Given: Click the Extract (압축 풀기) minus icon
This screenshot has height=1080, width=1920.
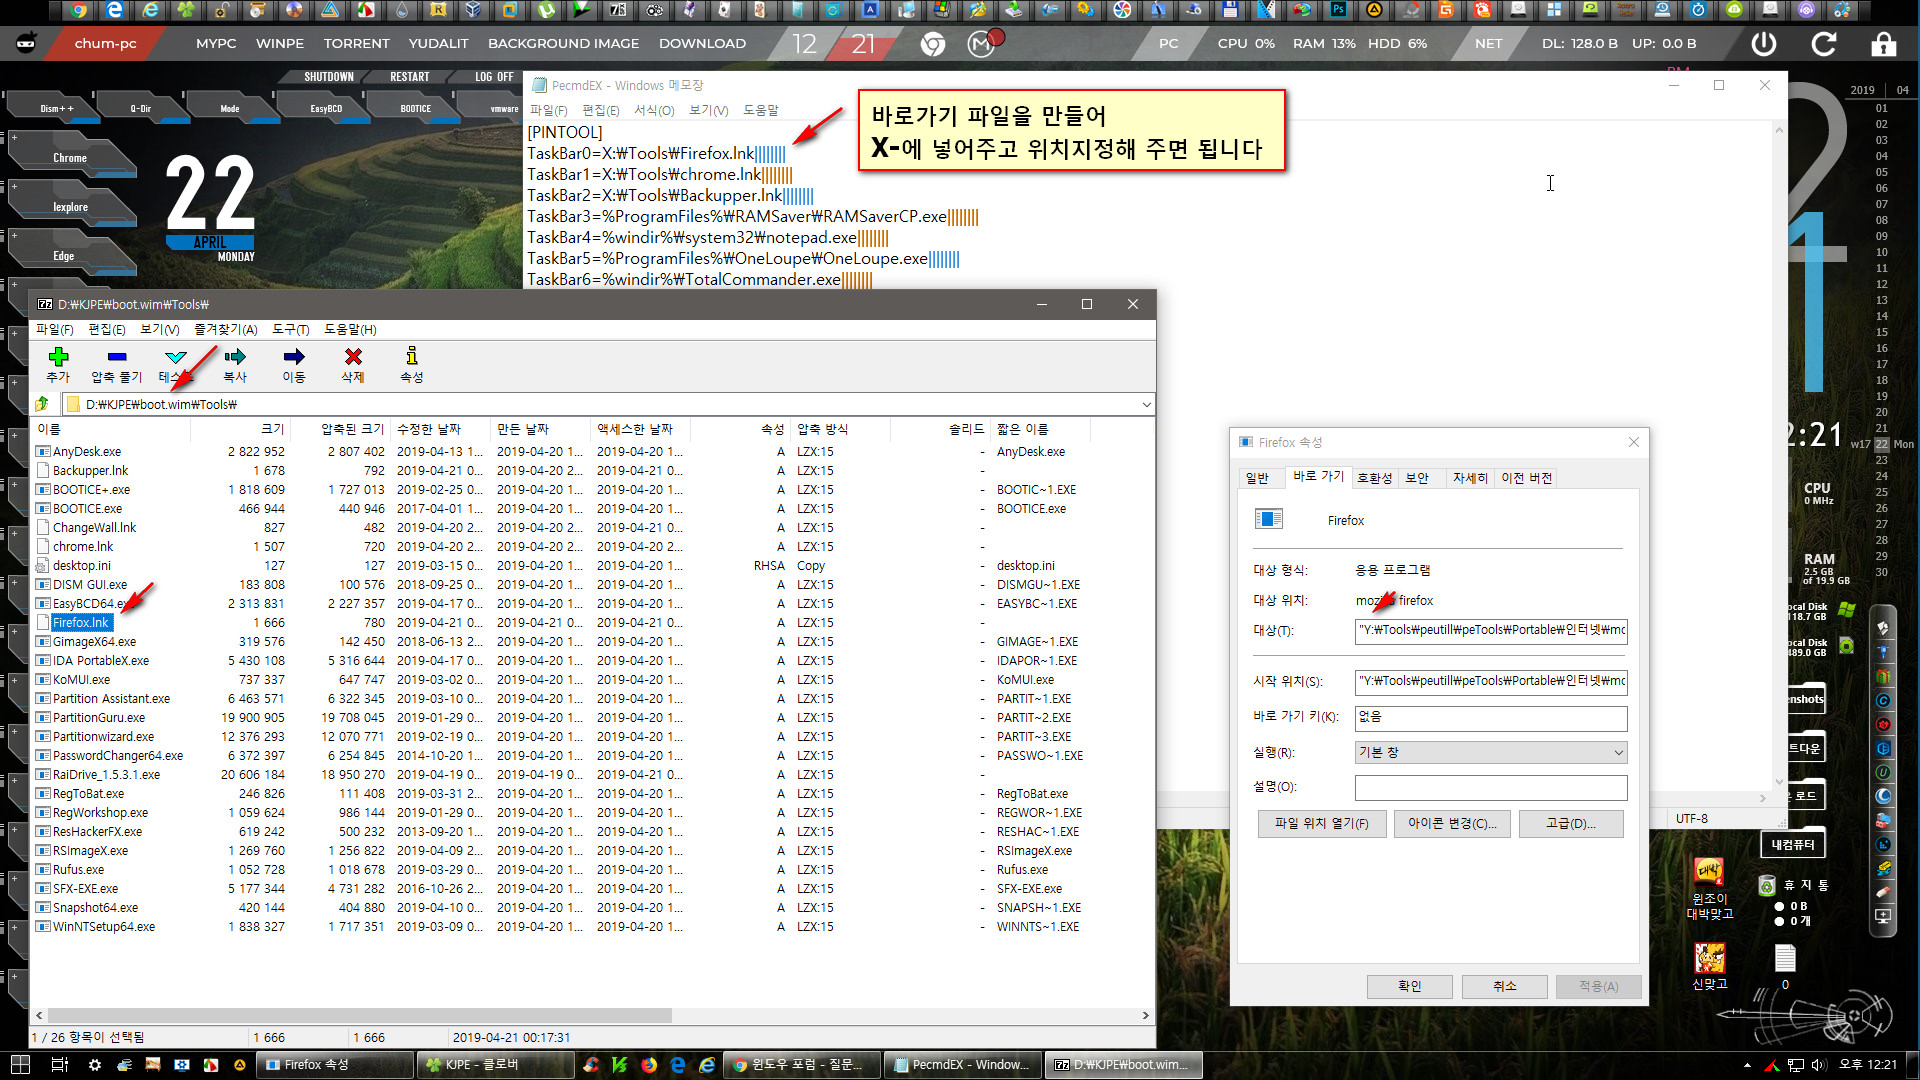Looking at the screenshot, I should click(x=117, y=357).
